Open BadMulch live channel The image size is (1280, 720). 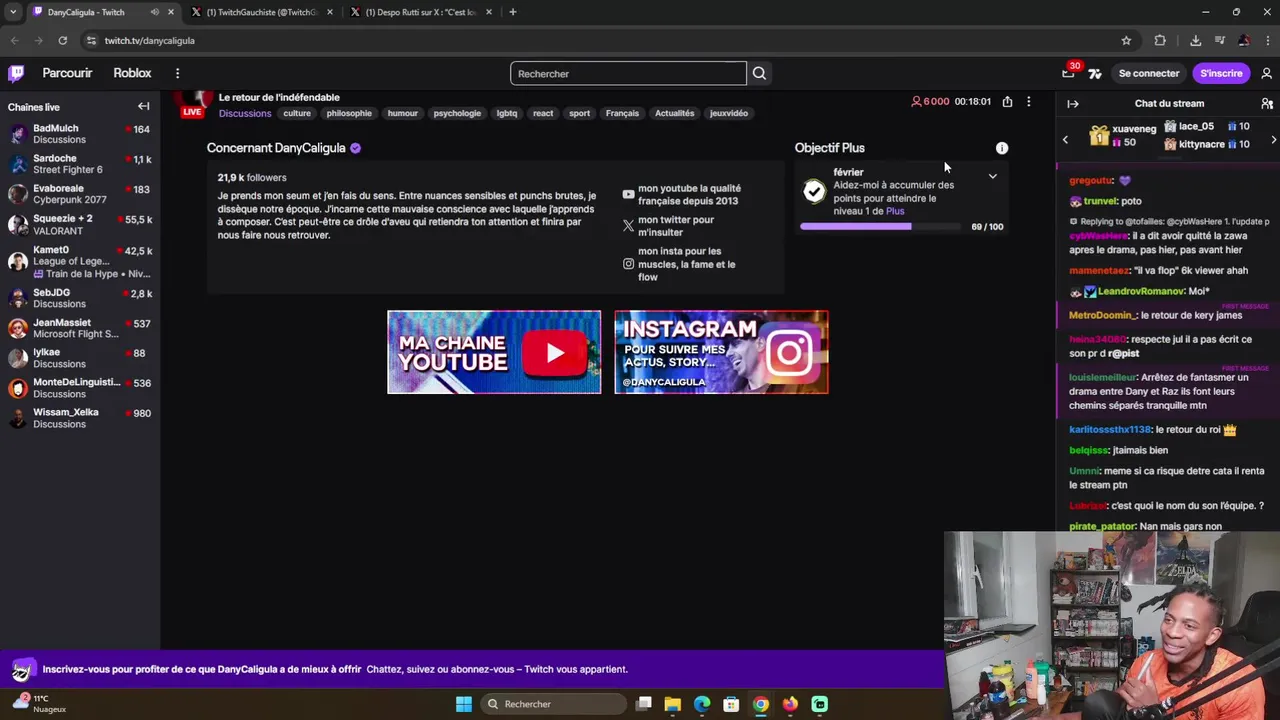[80, 134]
